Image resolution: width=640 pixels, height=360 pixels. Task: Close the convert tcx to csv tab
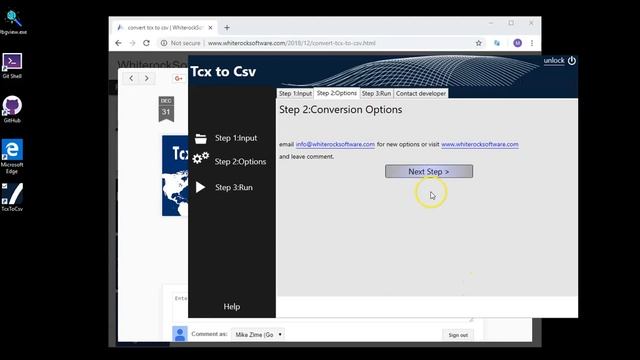pos(210,28)
